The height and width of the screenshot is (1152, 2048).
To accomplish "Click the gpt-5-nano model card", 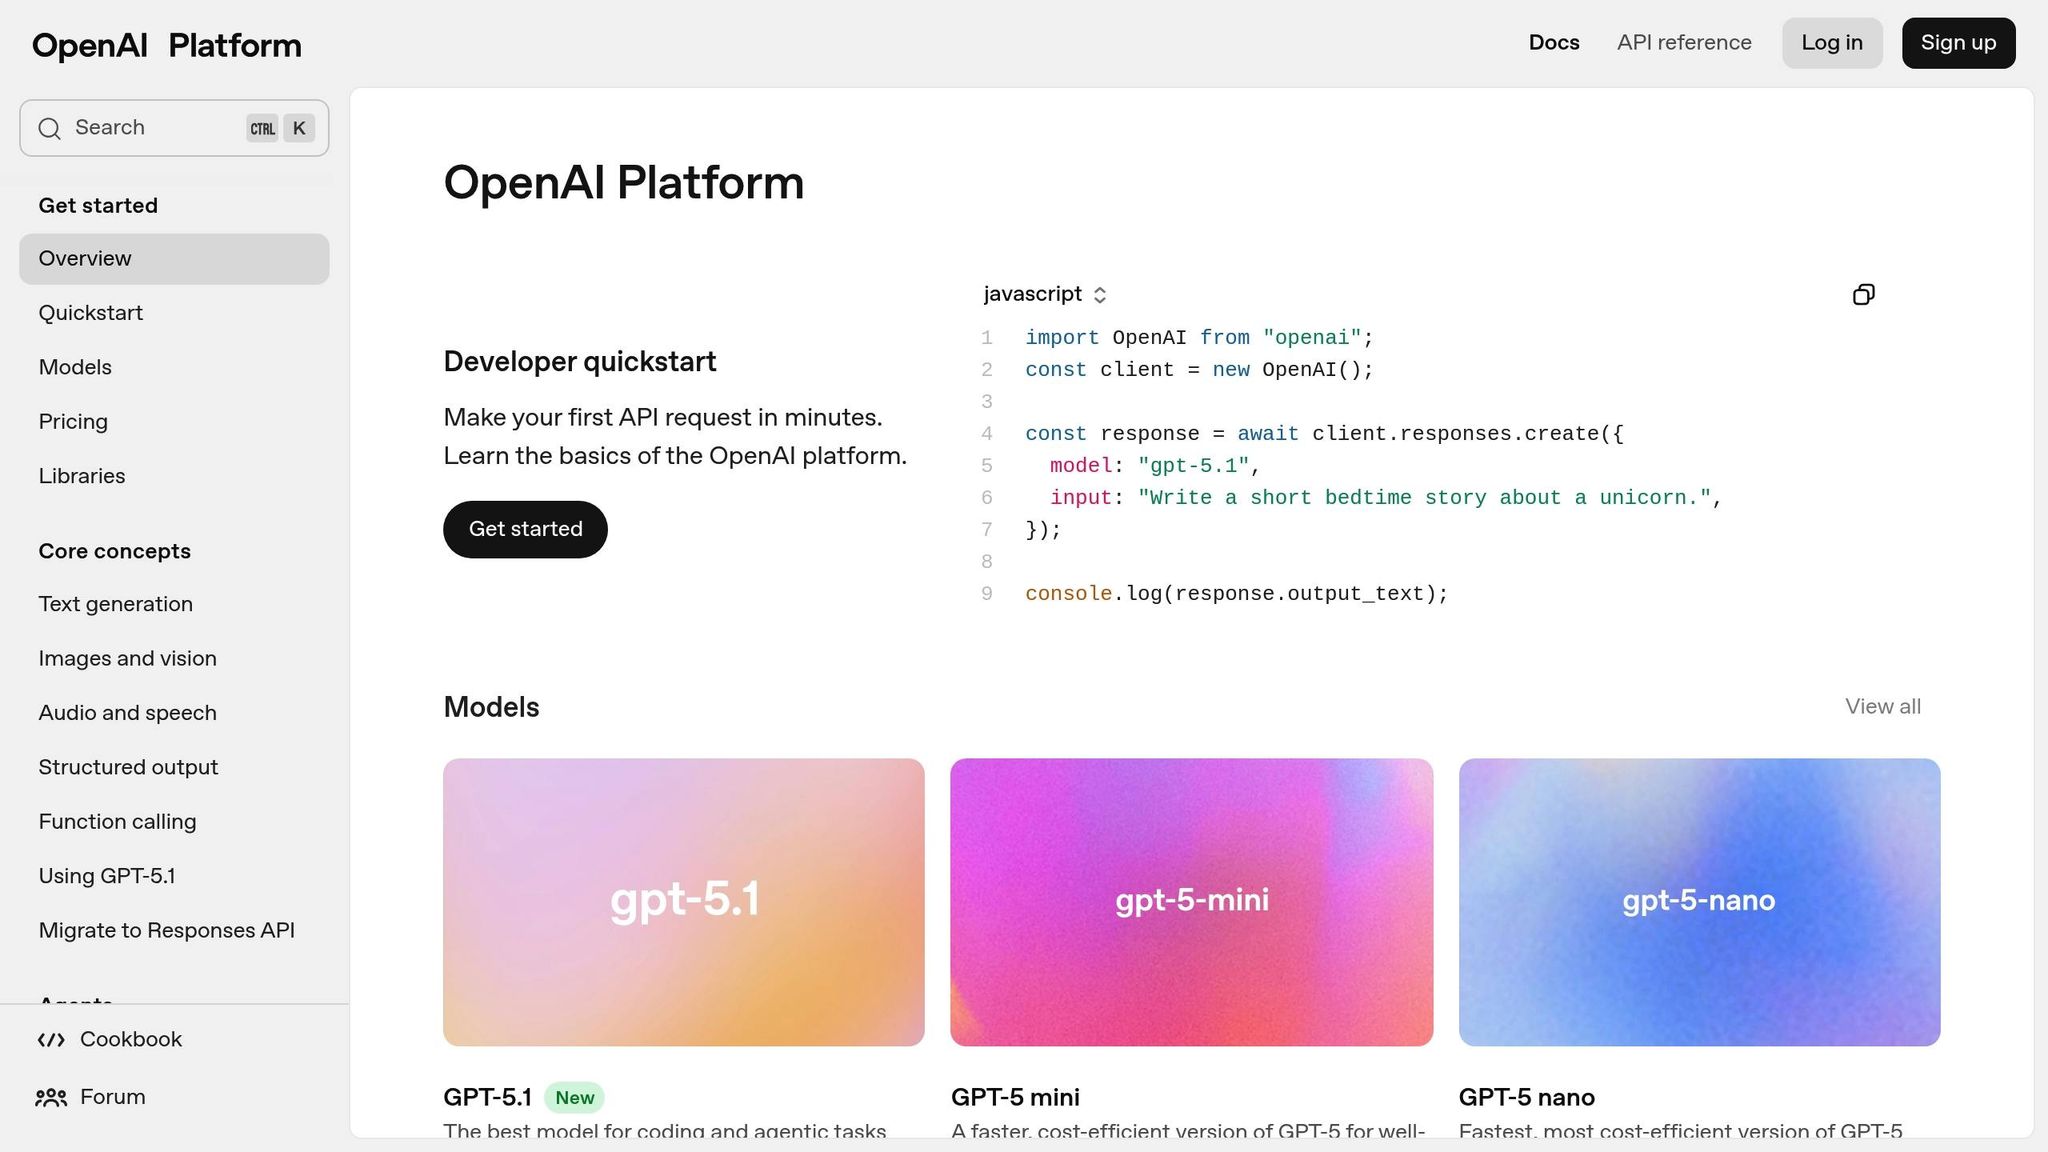I will [x=1698, y=902].
